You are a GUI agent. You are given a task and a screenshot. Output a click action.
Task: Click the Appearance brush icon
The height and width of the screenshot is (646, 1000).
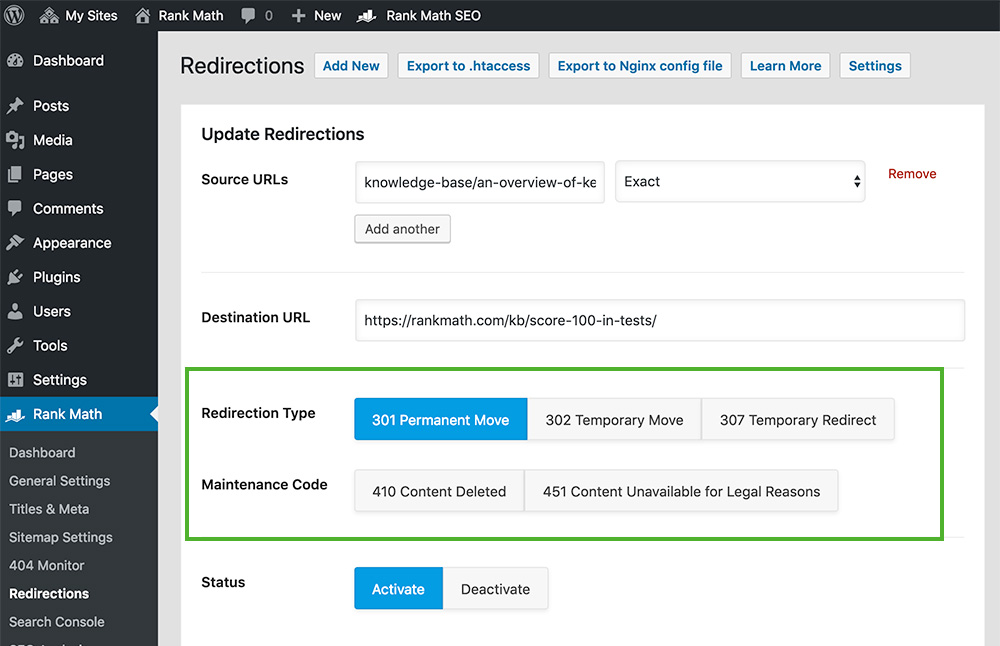click(x=15, y=242)
